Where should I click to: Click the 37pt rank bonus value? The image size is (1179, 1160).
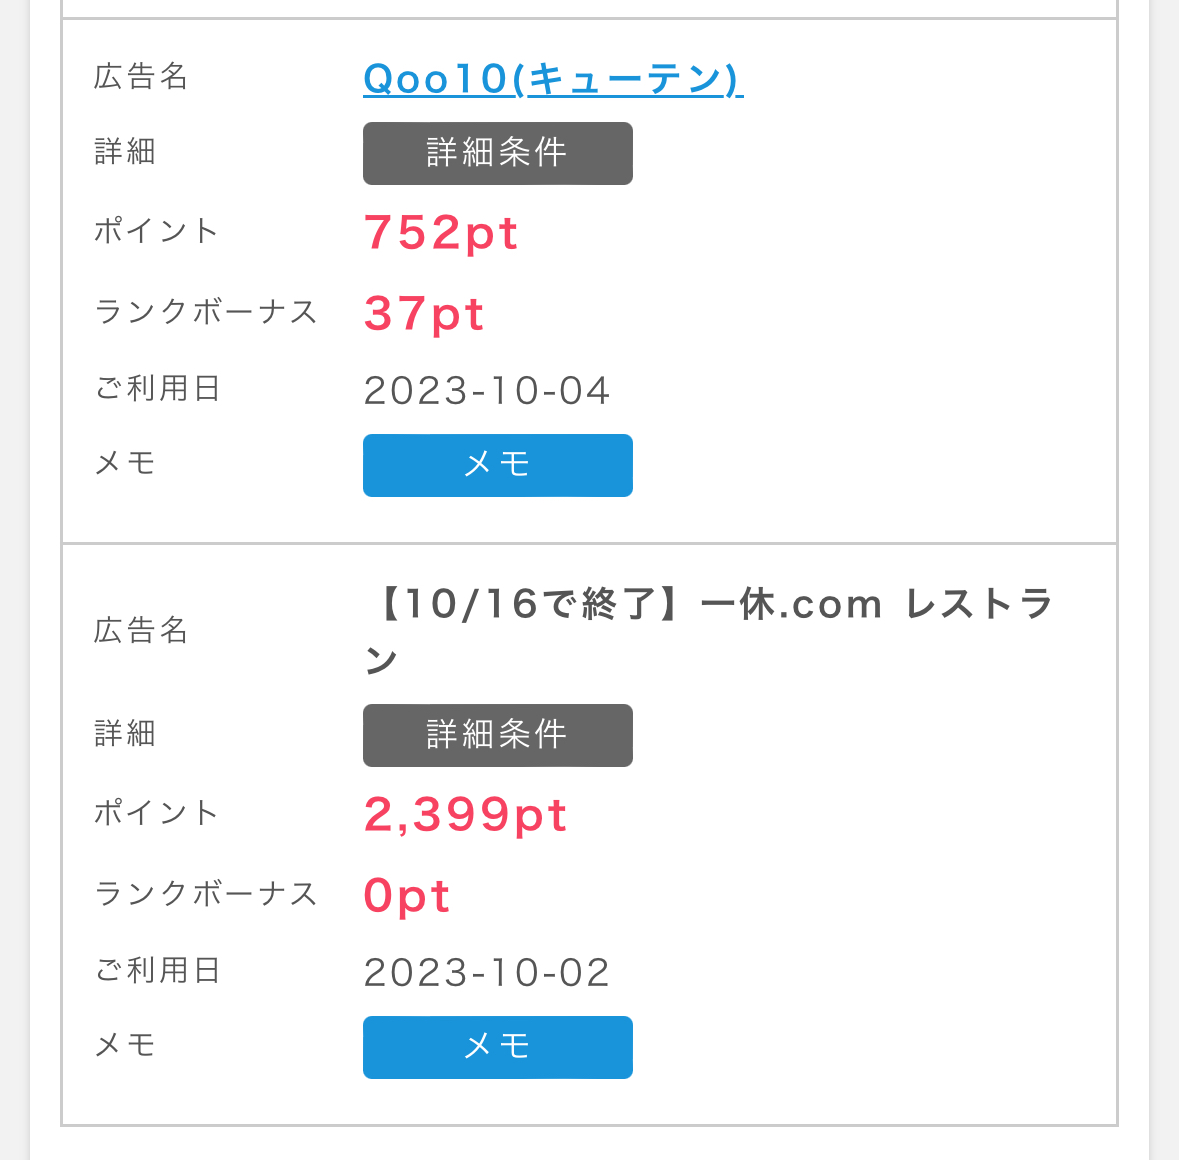[424, 313]
